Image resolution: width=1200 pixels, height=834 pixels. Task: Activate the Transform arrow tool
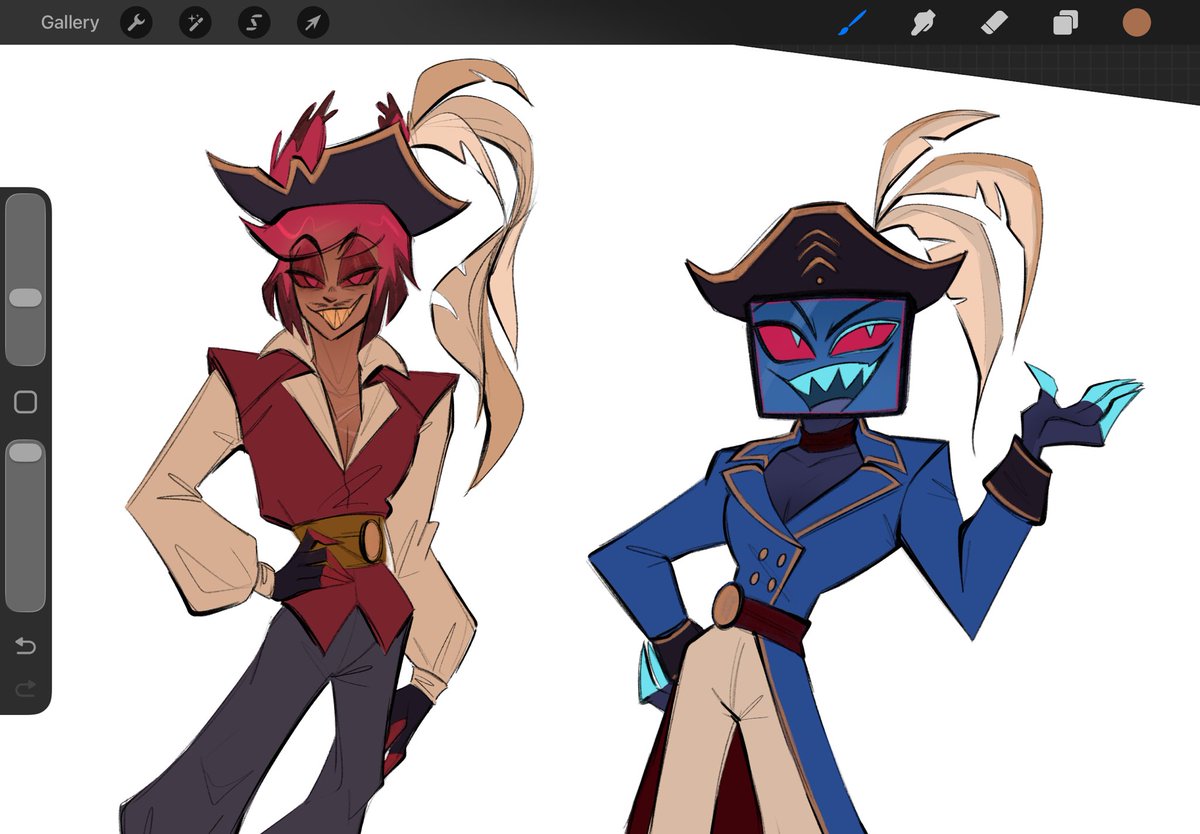313,22
